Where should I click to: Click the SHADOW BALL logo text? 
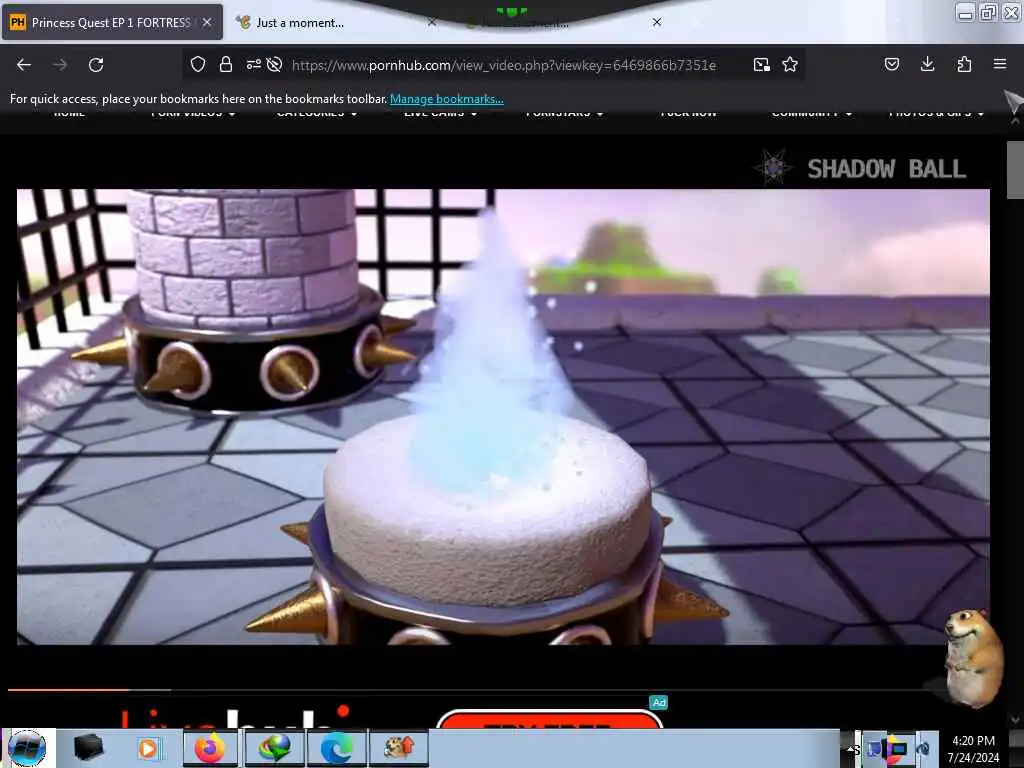pos(886,169)
